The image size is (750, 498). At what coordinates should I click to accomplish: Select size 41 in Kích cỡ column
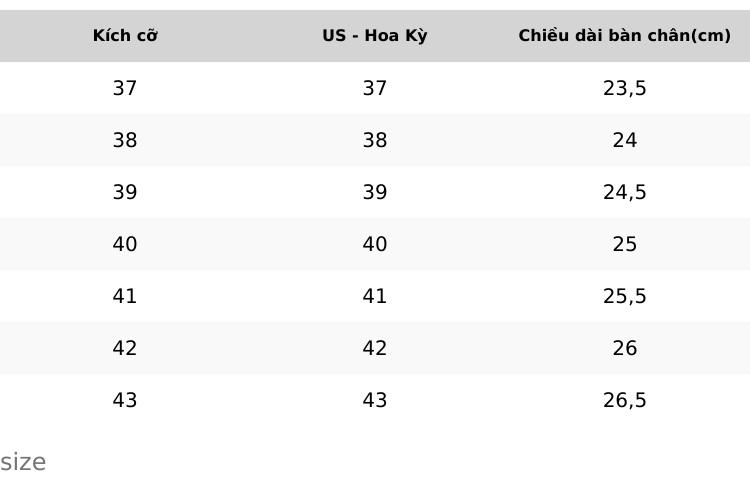(x=125, y=296)
